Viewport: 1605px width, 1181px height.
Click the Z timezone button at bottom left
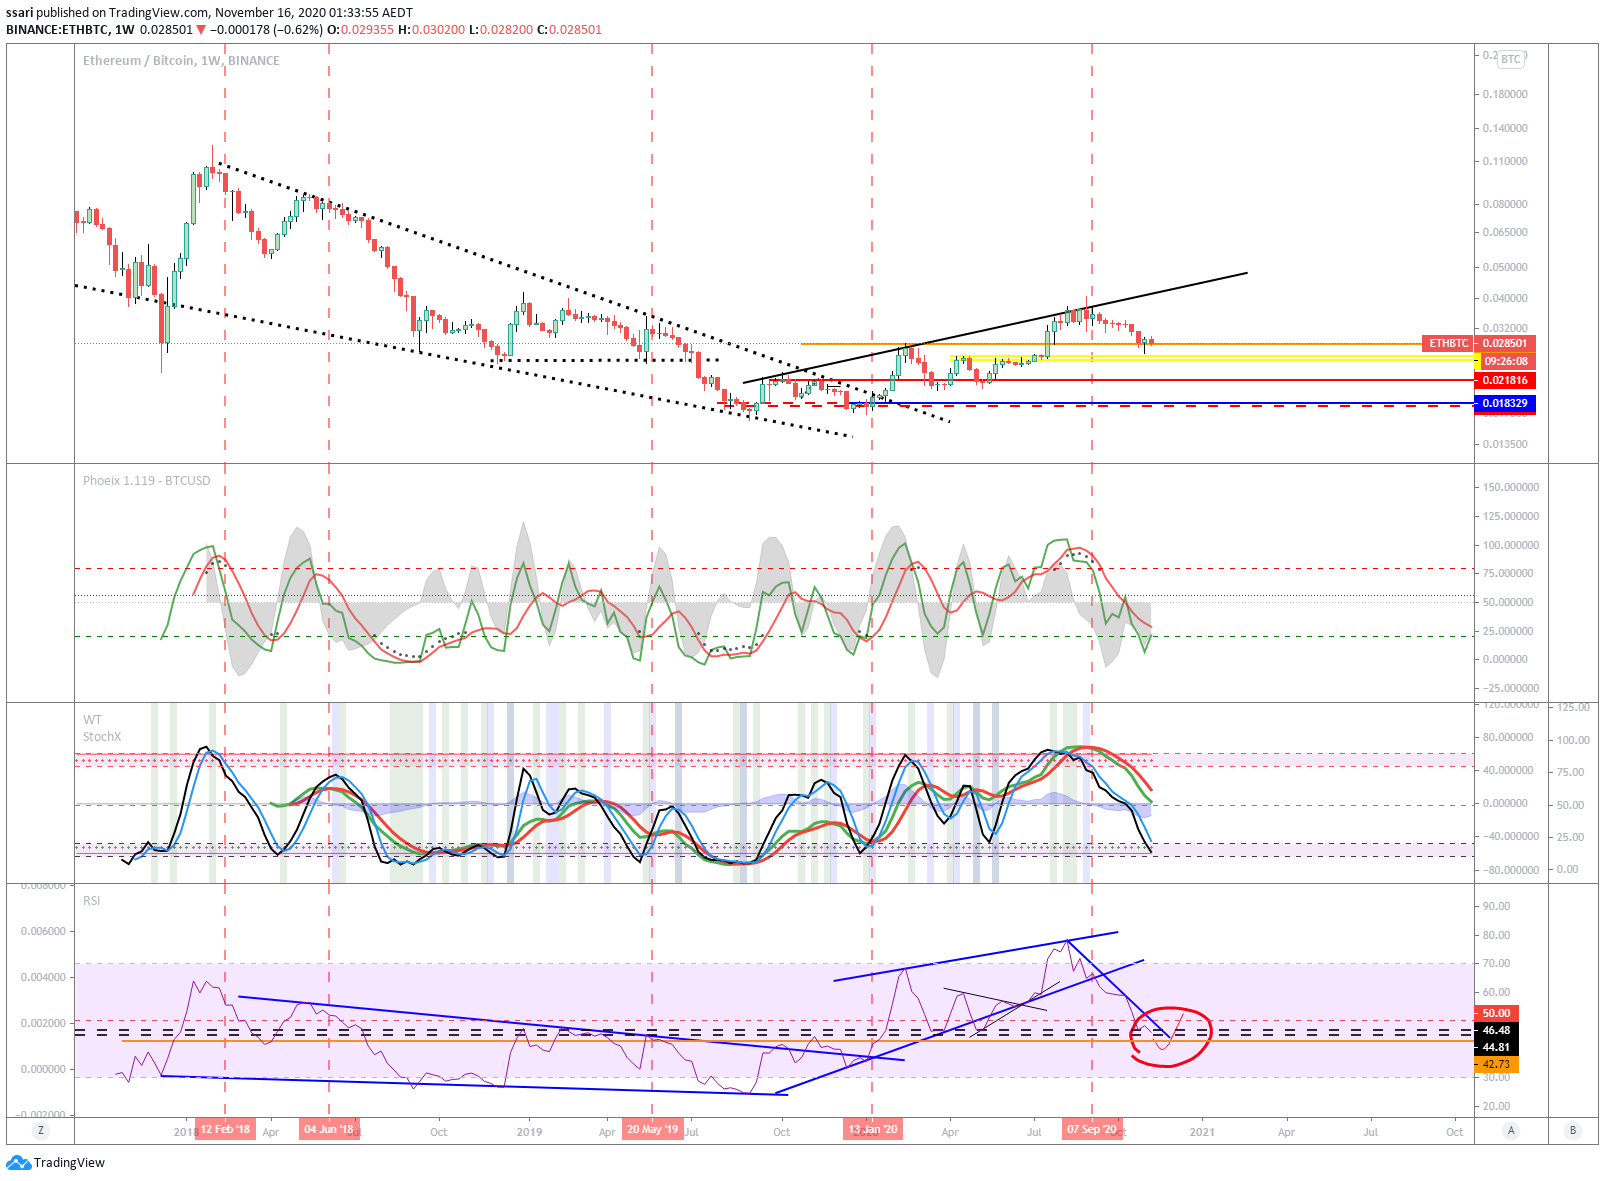(x=41, y=1130)
